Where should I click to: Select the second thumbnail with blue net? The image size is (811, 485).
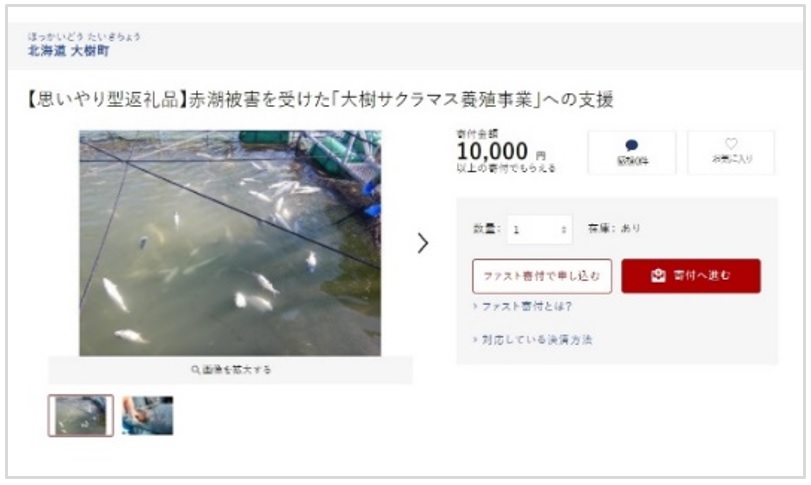point(147,416)
